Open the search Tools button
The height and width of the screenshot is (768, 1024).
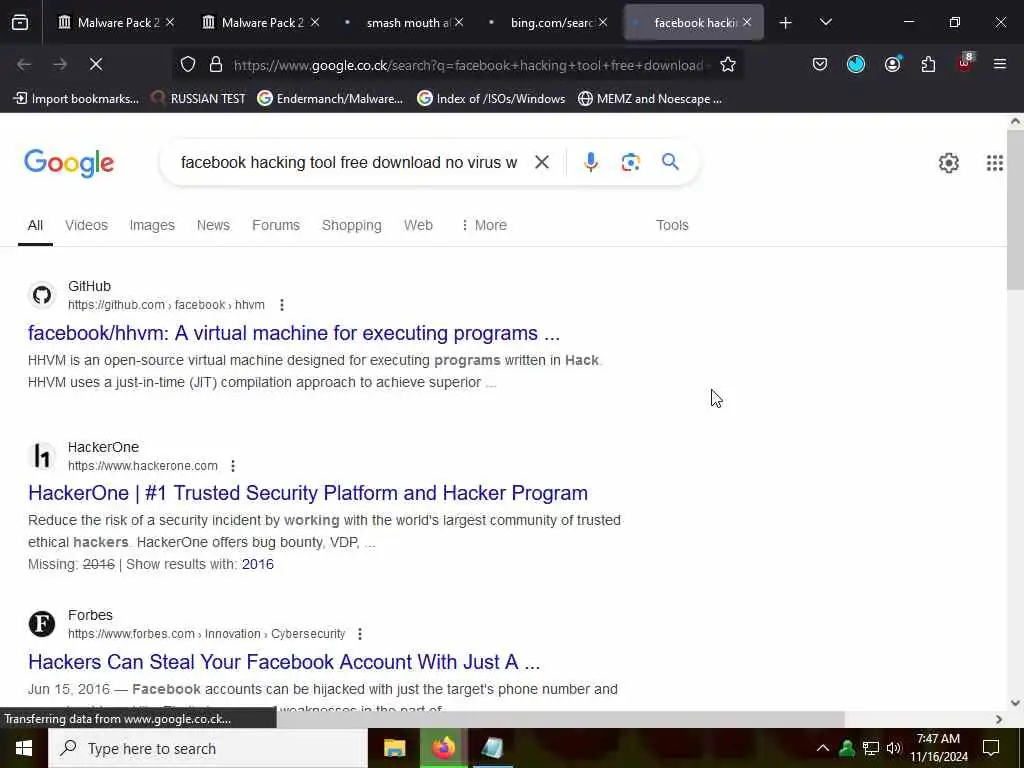point(672,225)
